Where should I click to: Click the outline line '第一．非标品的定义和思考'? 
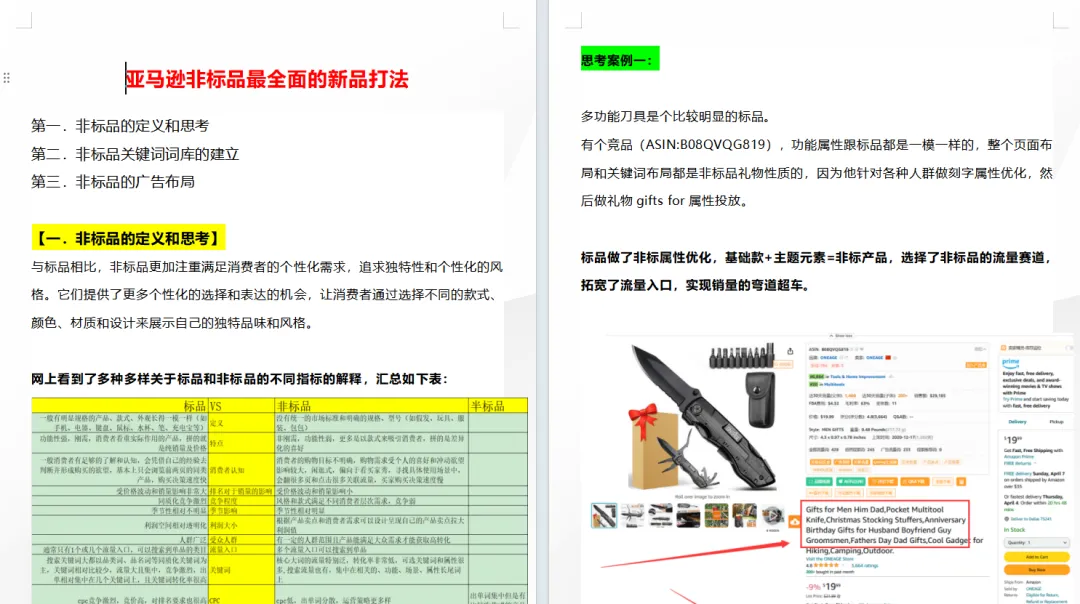pyautogui.click(x=120, y=126)
